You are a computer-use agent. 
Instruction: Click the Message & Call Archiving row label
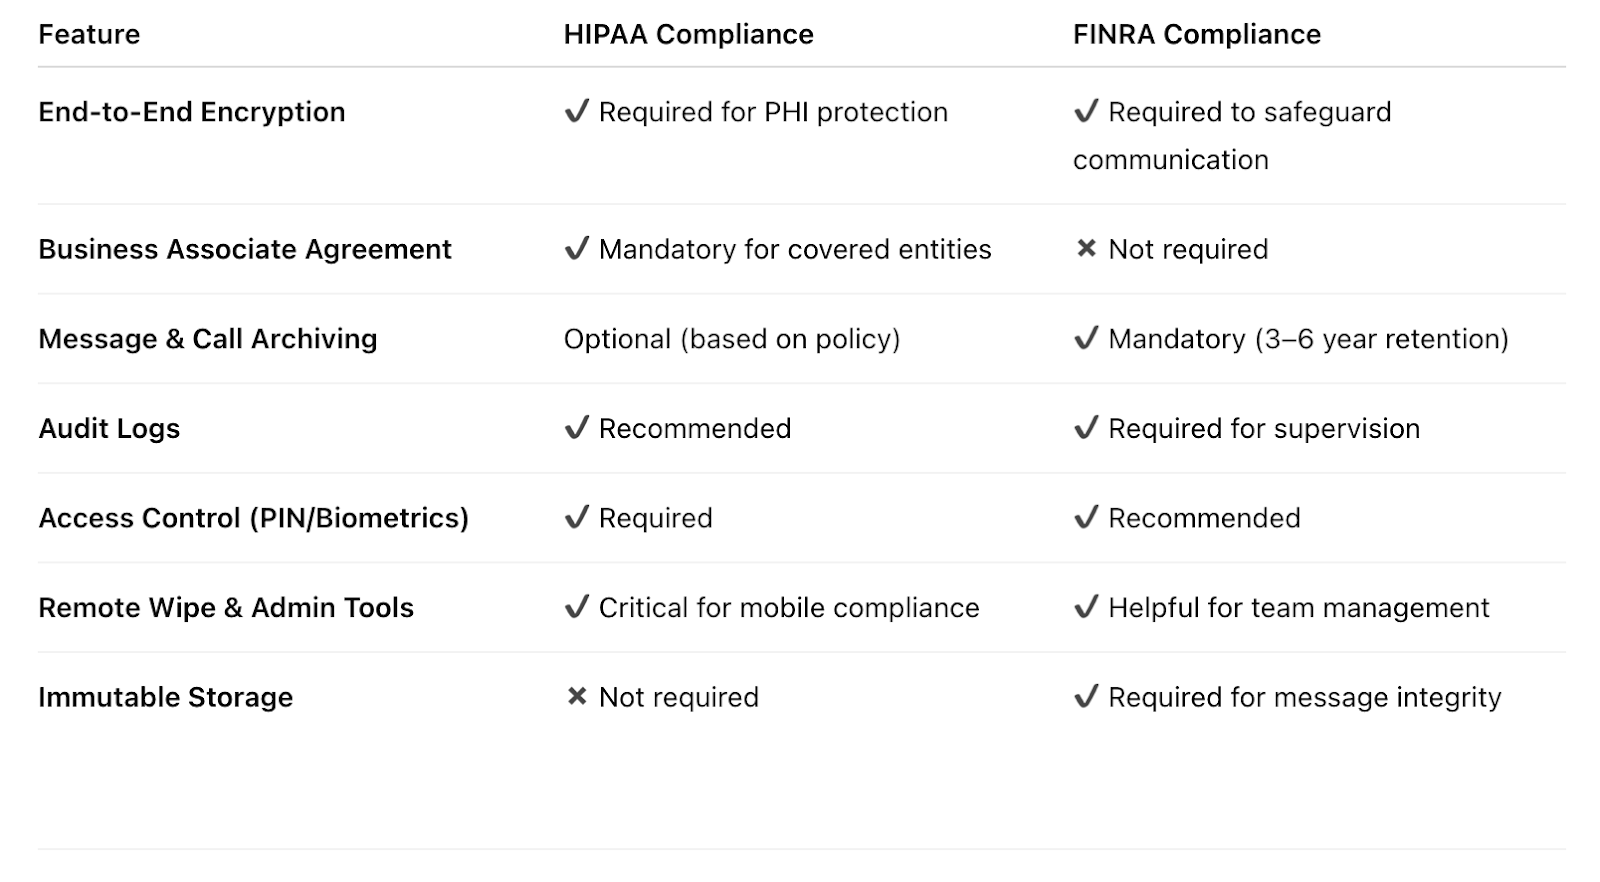pyautogui.click(x=208, y=339)
